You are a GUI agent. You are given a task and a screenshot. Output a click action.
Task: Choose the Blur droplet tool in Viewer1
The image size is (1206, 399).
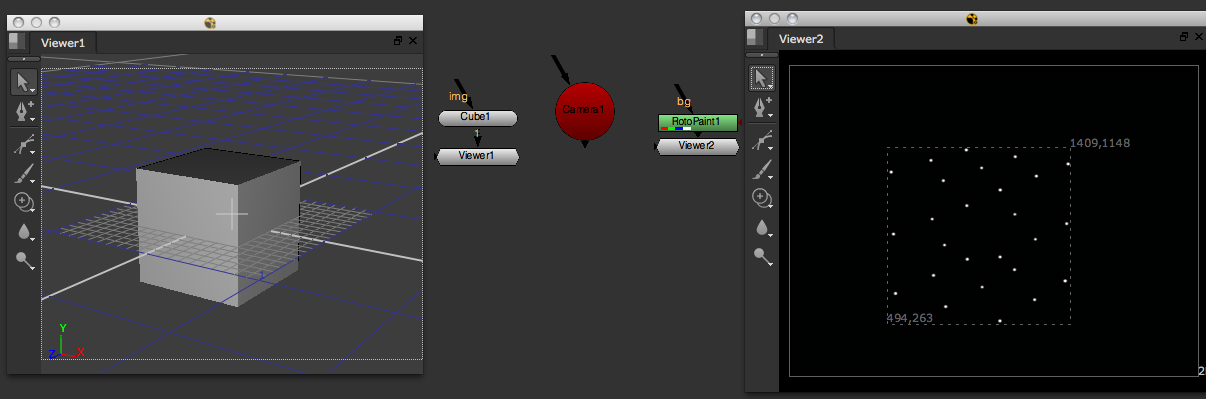click(x=24, y=232)
